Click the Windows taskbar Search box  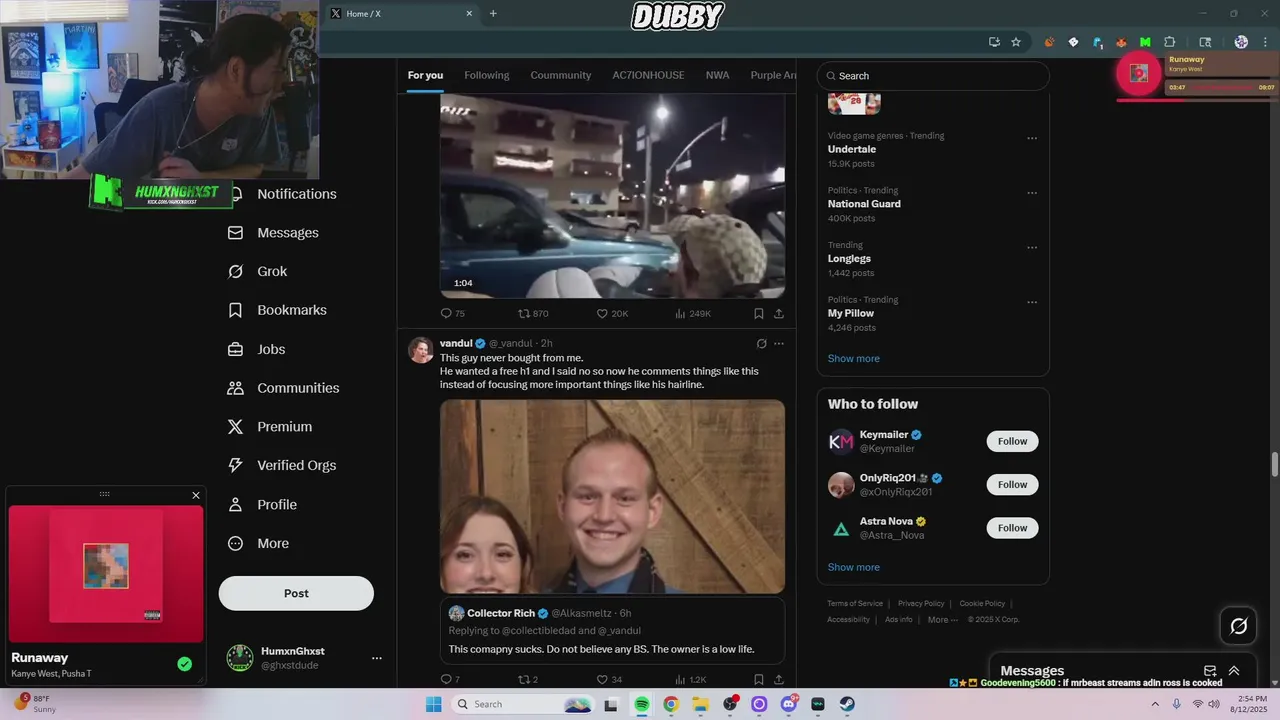pyautogui.click(x=522, y=704)
